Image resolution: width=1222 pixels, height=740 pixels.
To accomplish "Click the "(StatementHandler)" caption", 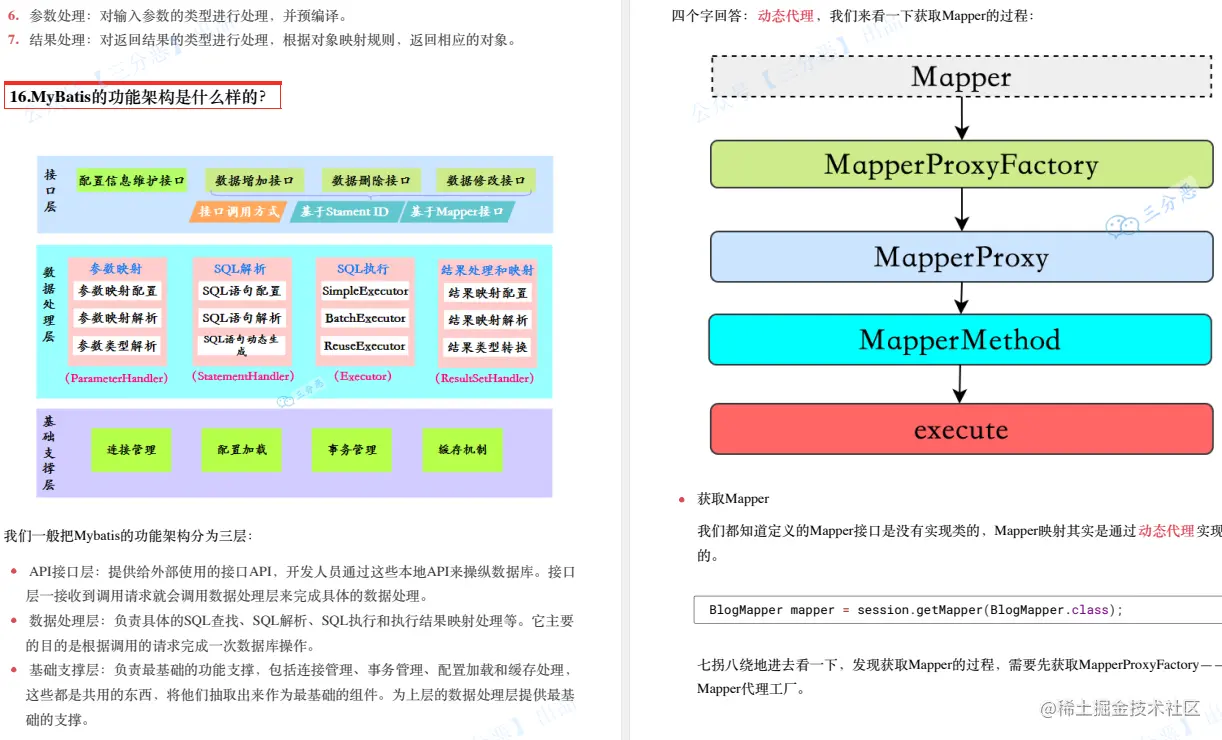I will [243, 377].
